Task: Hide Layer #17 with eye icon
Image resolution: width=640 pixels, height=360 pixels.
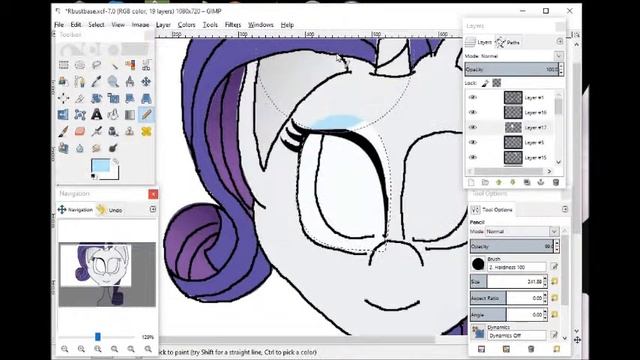Action: [473, 127]
